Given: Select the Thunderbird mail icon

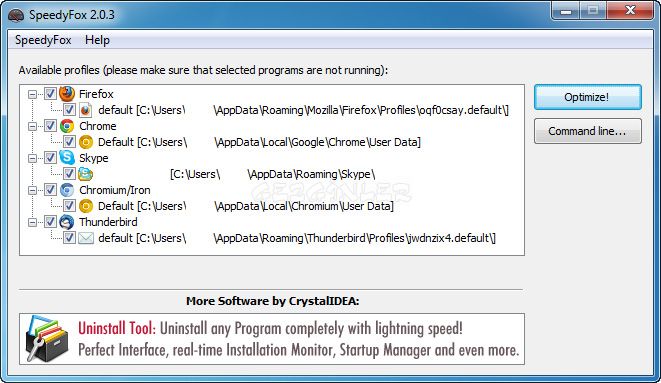Looking at the screenshot, I should [67, 222].
